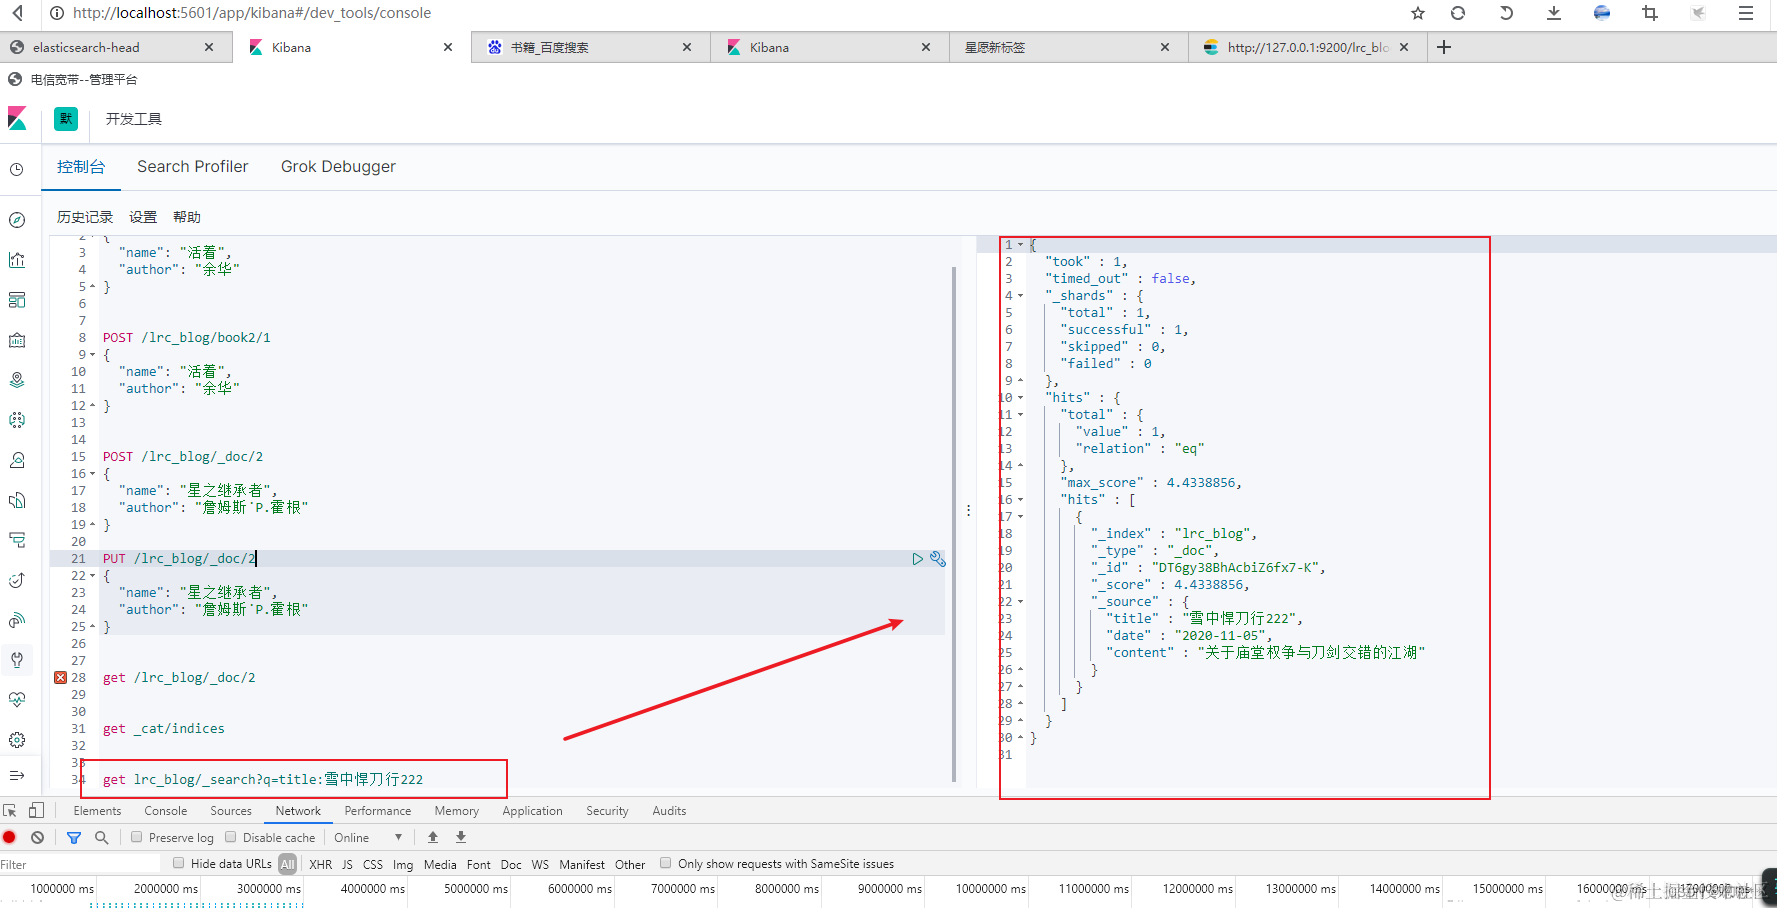Viewport: 1777px width, 908px height.
Task: Open the browser crop screenshot tool
Action: 1650,13
